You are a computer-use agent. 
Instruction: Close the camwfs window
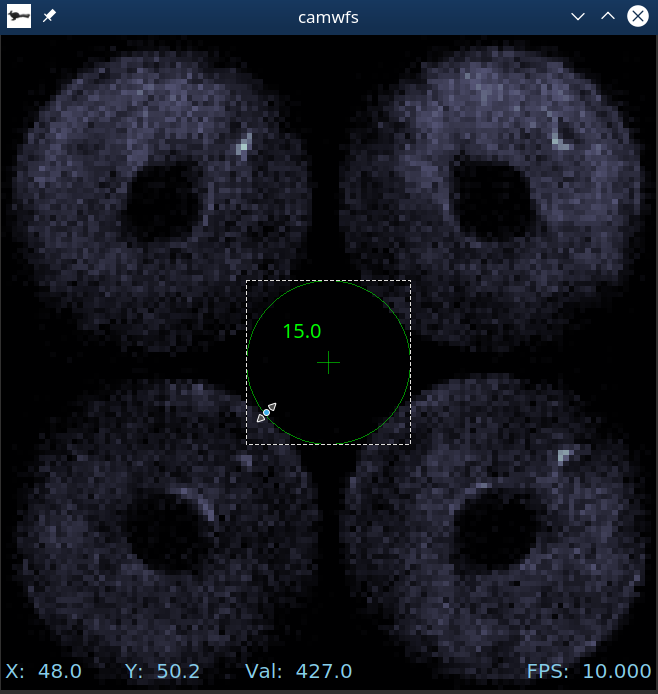638,16
